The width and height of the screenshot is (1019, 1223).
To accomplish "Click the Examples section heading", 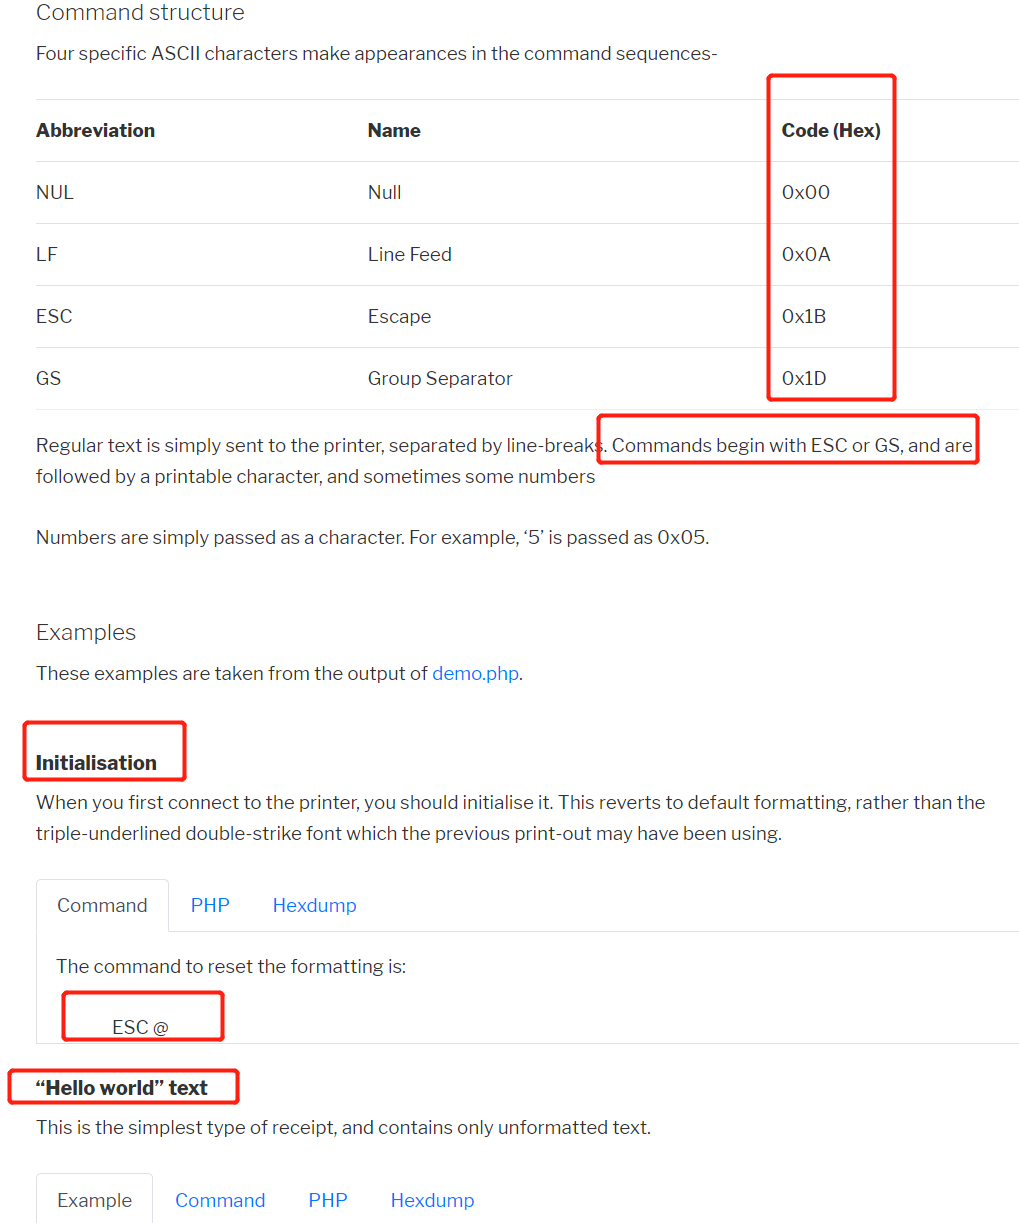I will [86, 632].
